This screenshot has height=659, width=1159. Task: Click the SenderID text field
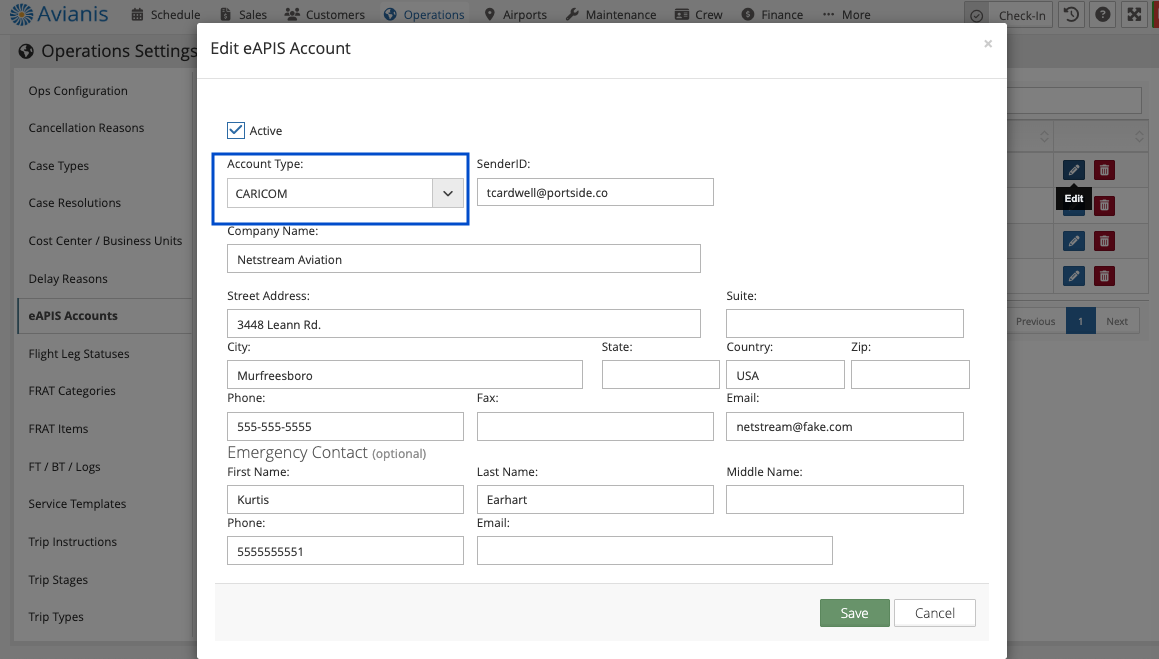pos(594,192)
